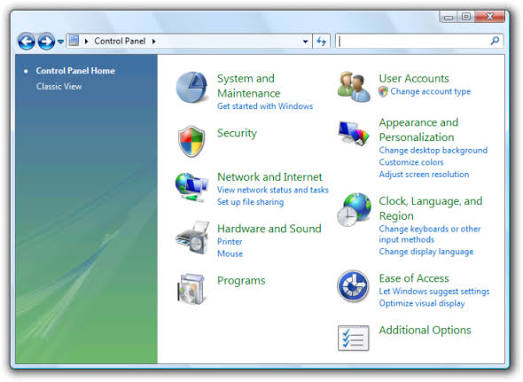Open Clock, Language, and Region heading
This screenshot has height=382, width=523.
coord(430,209)
